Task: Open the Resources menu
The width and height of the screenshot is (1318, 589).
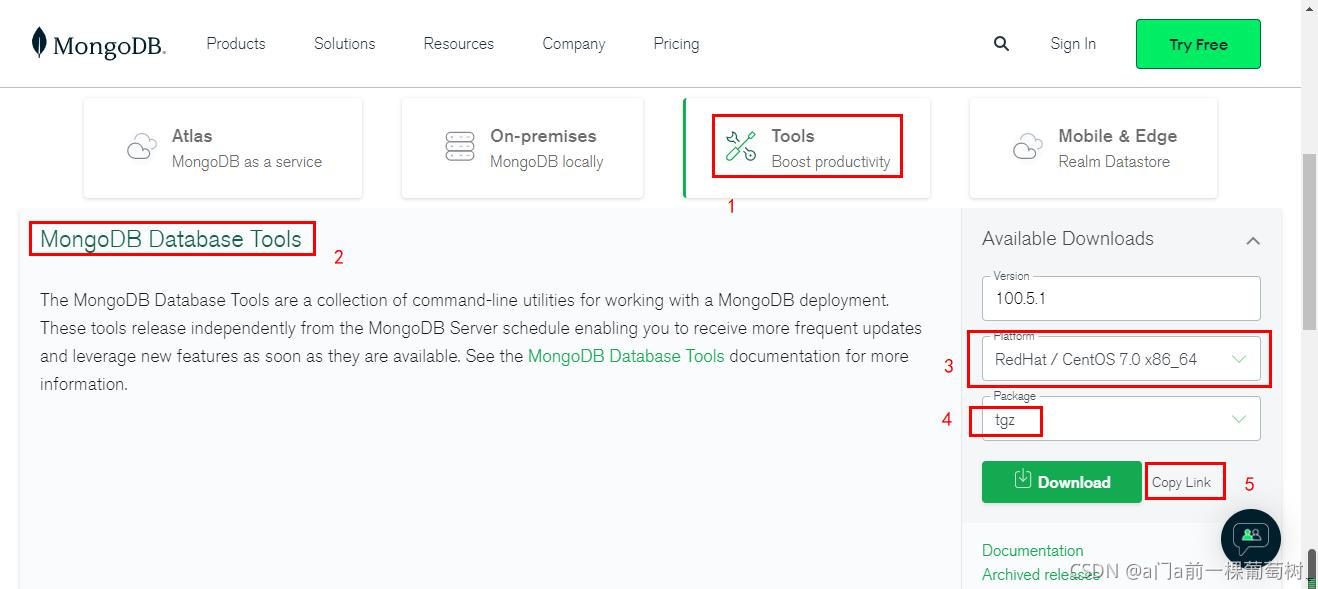Action: 458,44
